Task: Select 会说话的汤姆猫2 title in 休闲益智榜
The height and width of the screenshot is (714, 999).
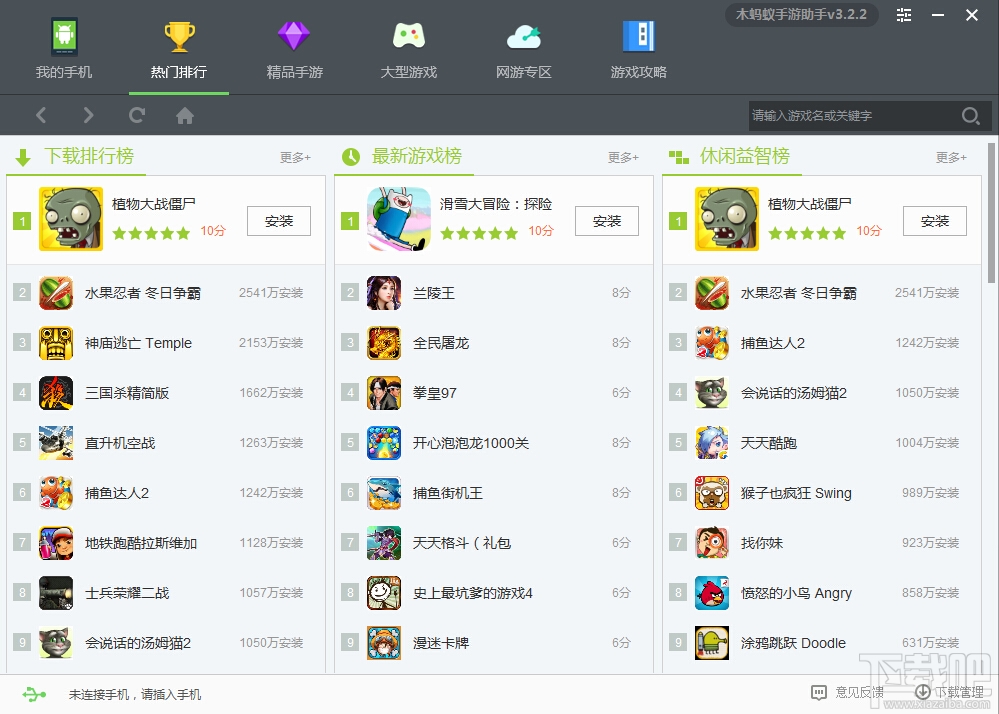Action: [794, 393]
